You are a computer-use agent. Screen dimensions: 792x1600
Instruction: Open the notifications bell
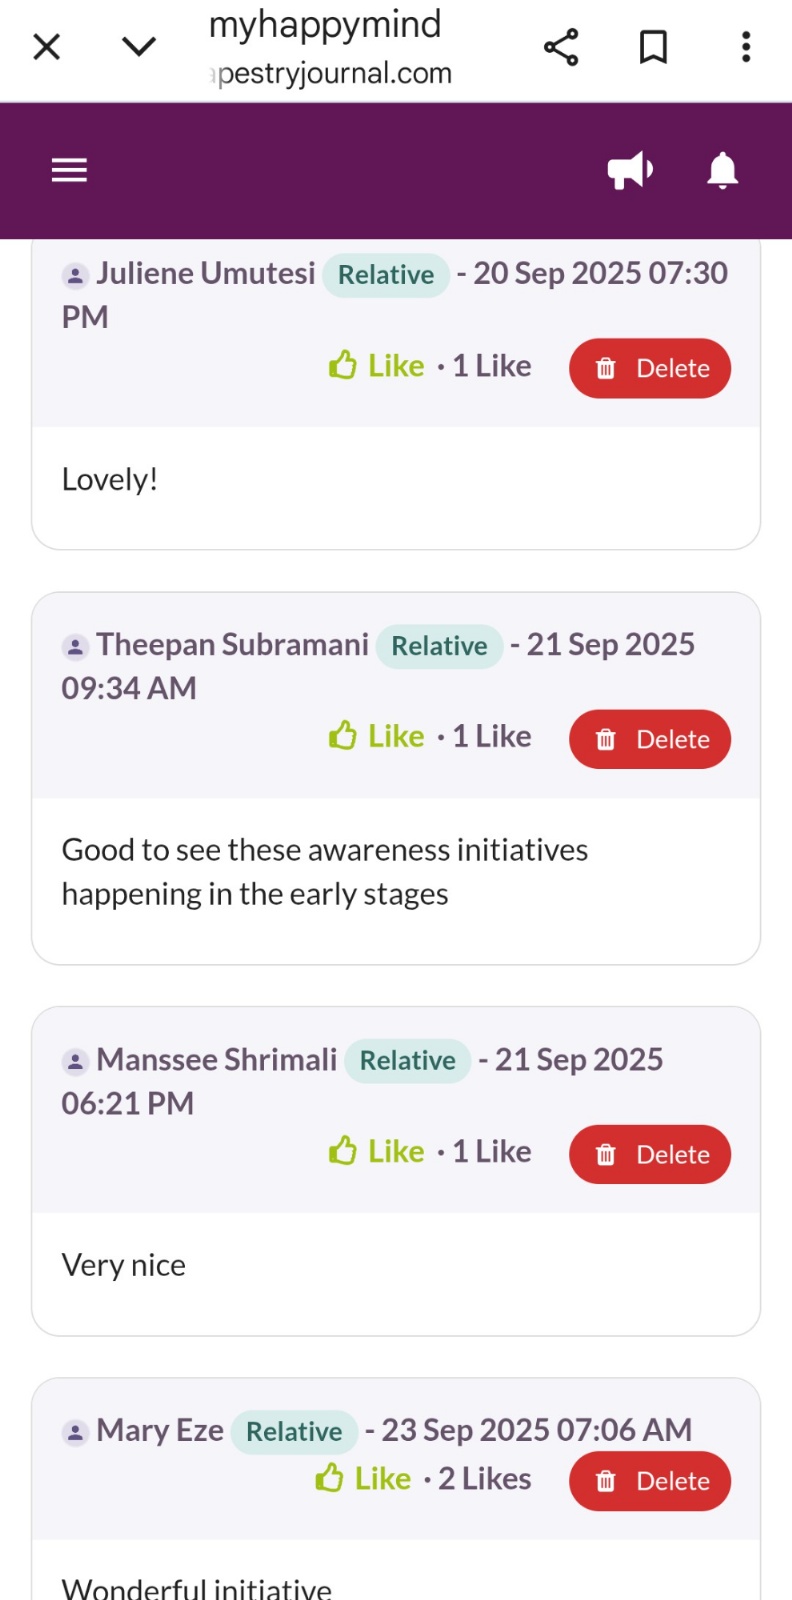(722, 170)
